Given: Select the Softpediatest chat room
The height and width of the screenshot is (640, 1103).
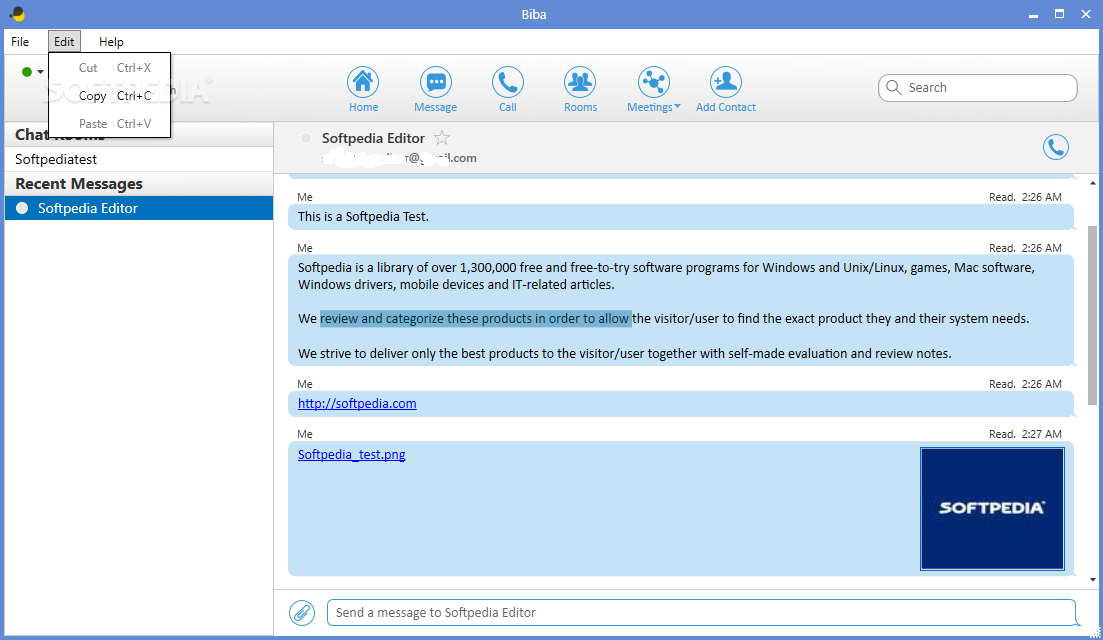Looking at the screenshot, I should click(x=139, y=159).
